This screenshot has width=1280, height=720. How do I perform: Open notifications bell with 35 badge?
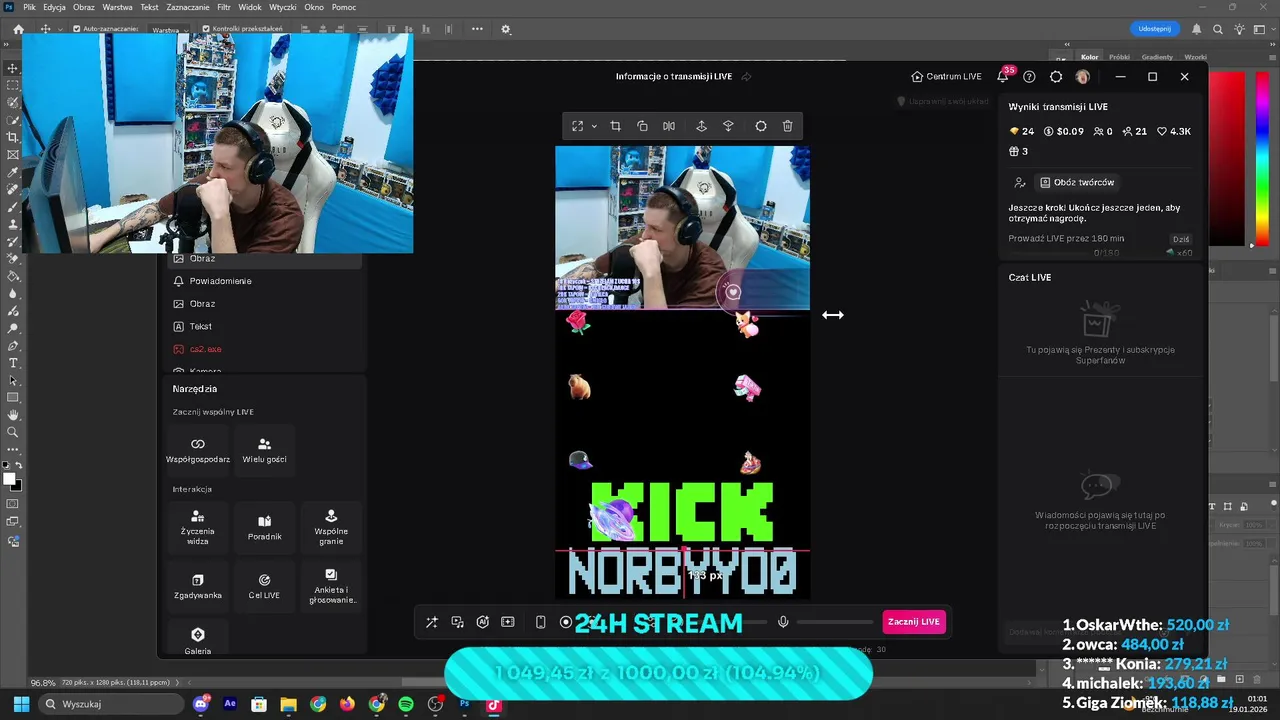pyautogui.click(x=1003, y=76)
